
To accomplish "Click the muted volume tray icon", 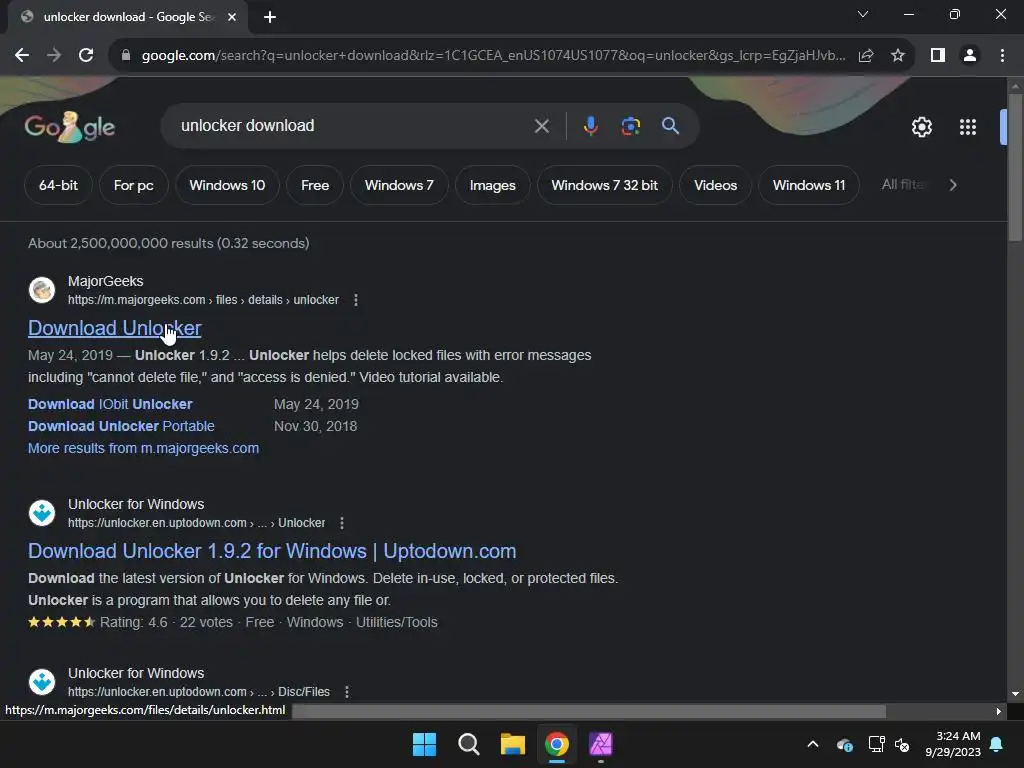I will (902, 744).
